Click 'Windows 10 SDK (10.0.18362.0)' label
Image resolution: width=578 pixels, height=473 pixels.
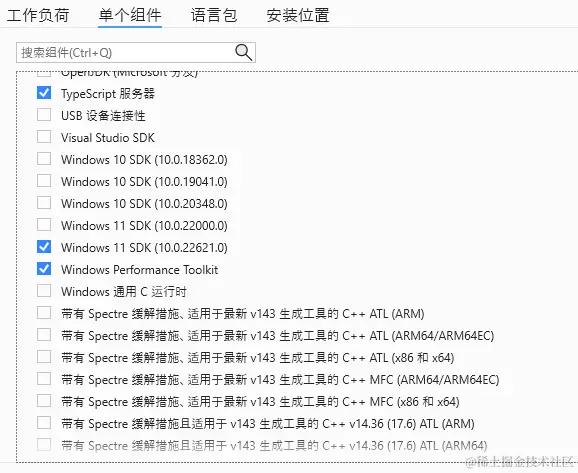[x=144, y=160]
